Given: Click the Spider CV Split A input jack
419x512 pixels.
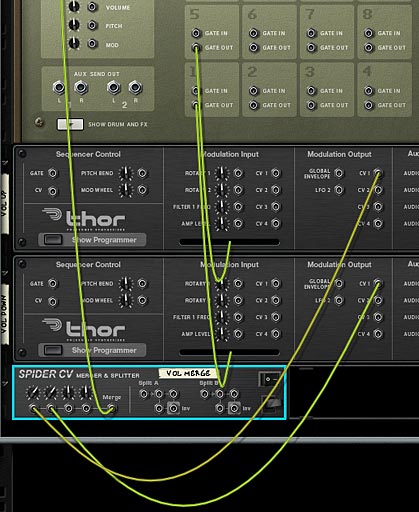Looking at the screenshot, I should point(144,394).
